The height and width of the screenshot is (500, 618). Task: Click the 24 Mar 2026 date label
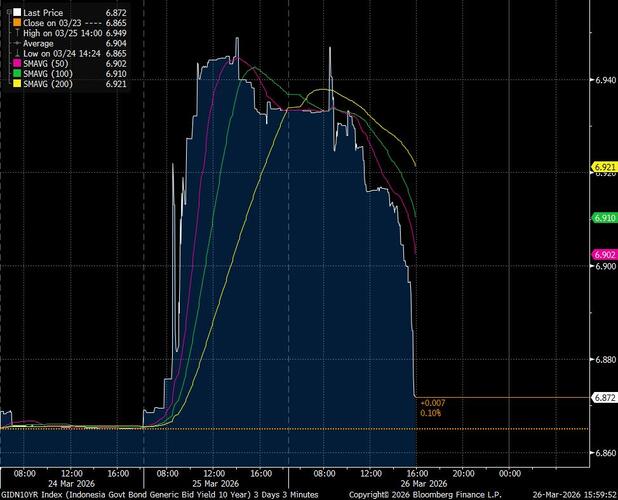72,481
